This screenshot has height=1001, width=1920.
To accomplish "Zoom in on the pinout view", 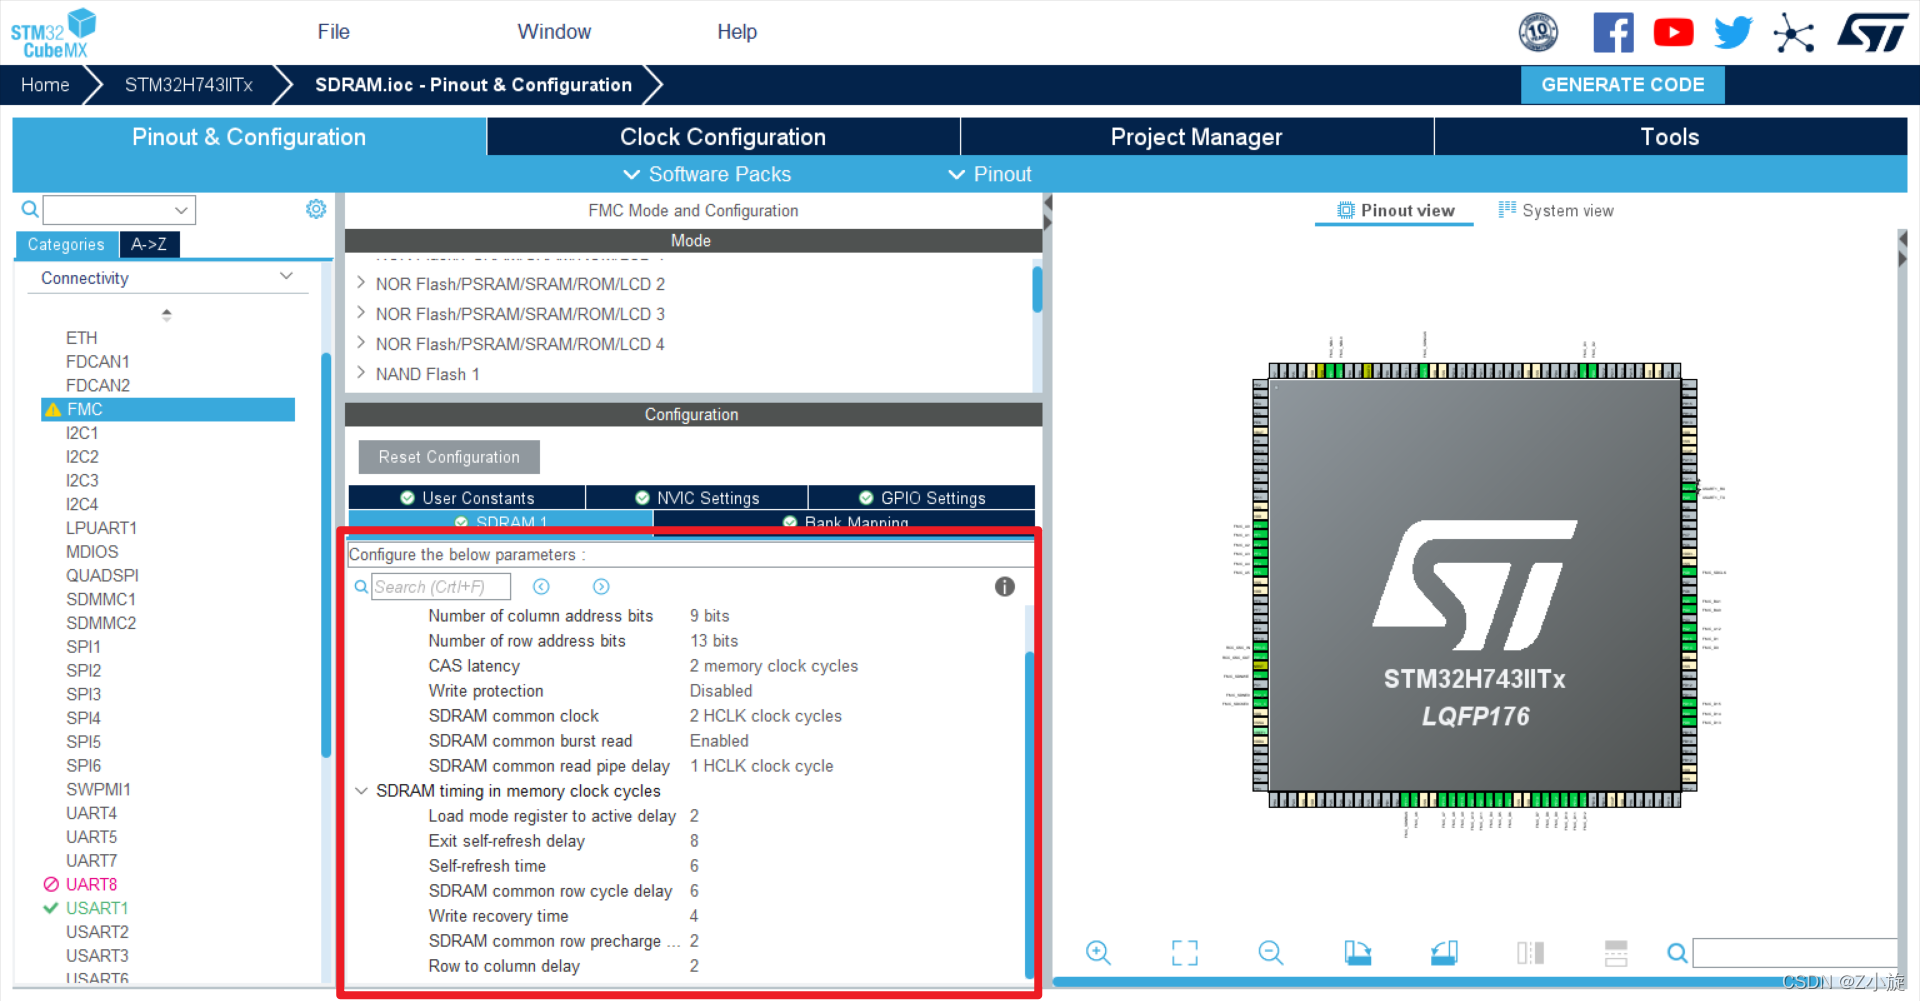I will pyautogui.click(x=1098, y=952).
